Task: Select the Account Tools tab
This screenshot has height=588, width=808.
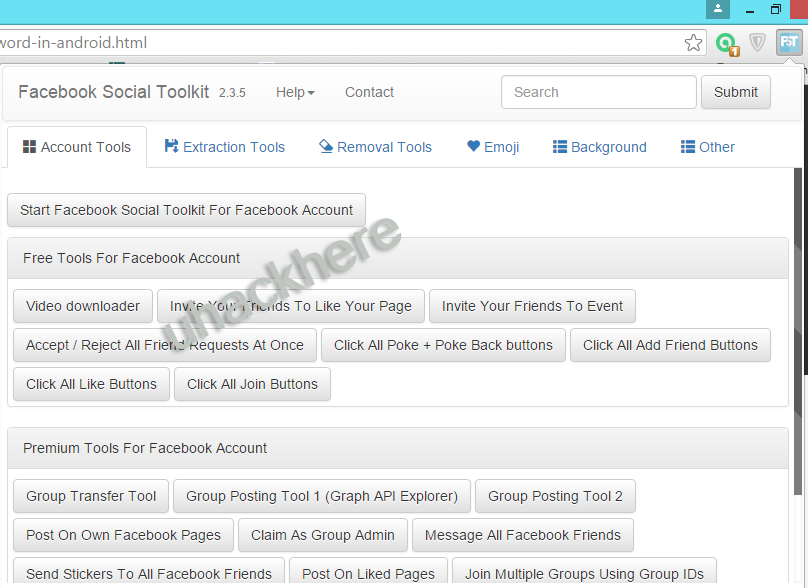Action: point(77,147)
